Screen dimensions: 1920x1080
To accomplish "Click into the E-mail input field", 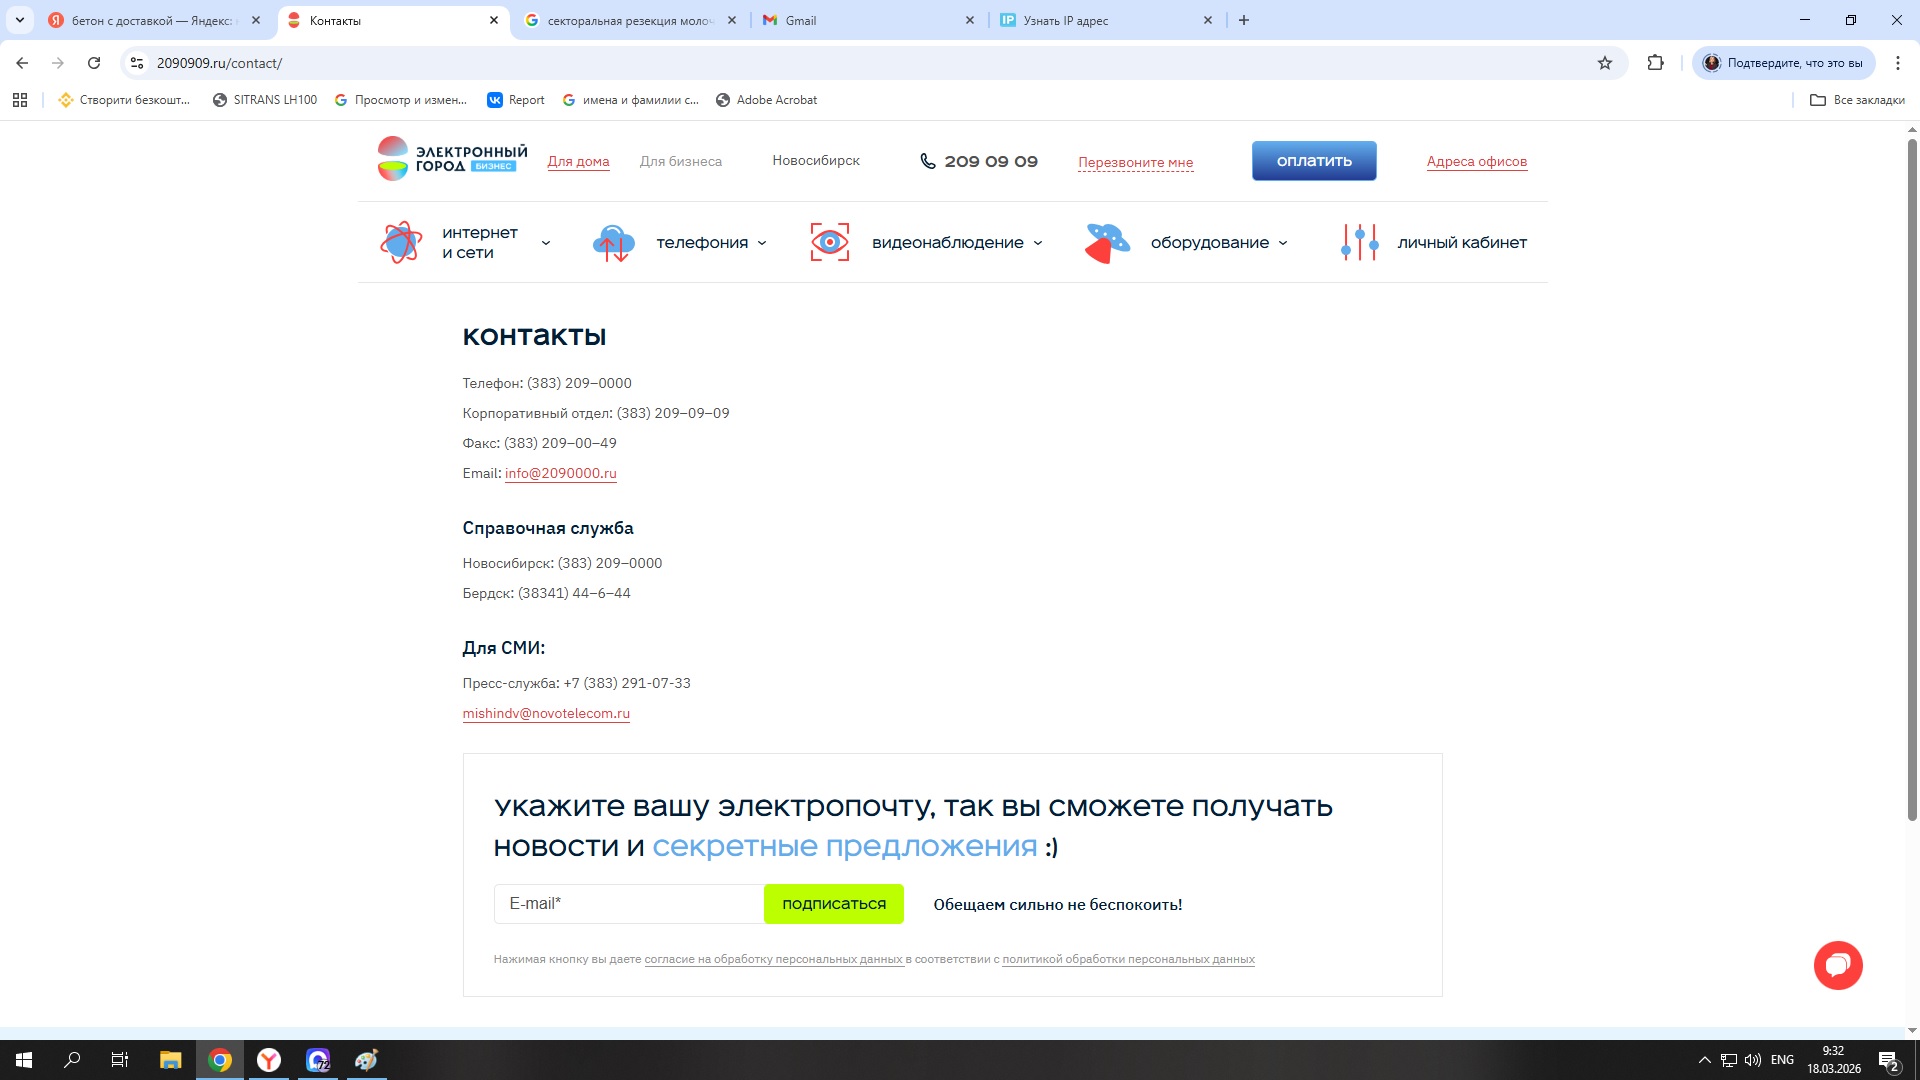I will 628,904.
